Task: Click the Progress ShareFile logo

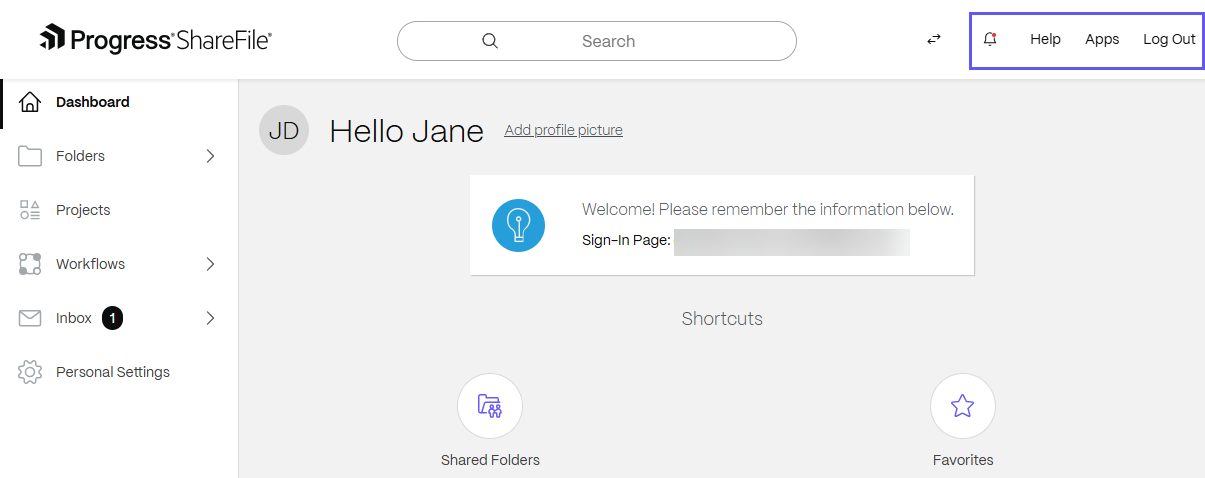Action: click(x=155, y=40)
